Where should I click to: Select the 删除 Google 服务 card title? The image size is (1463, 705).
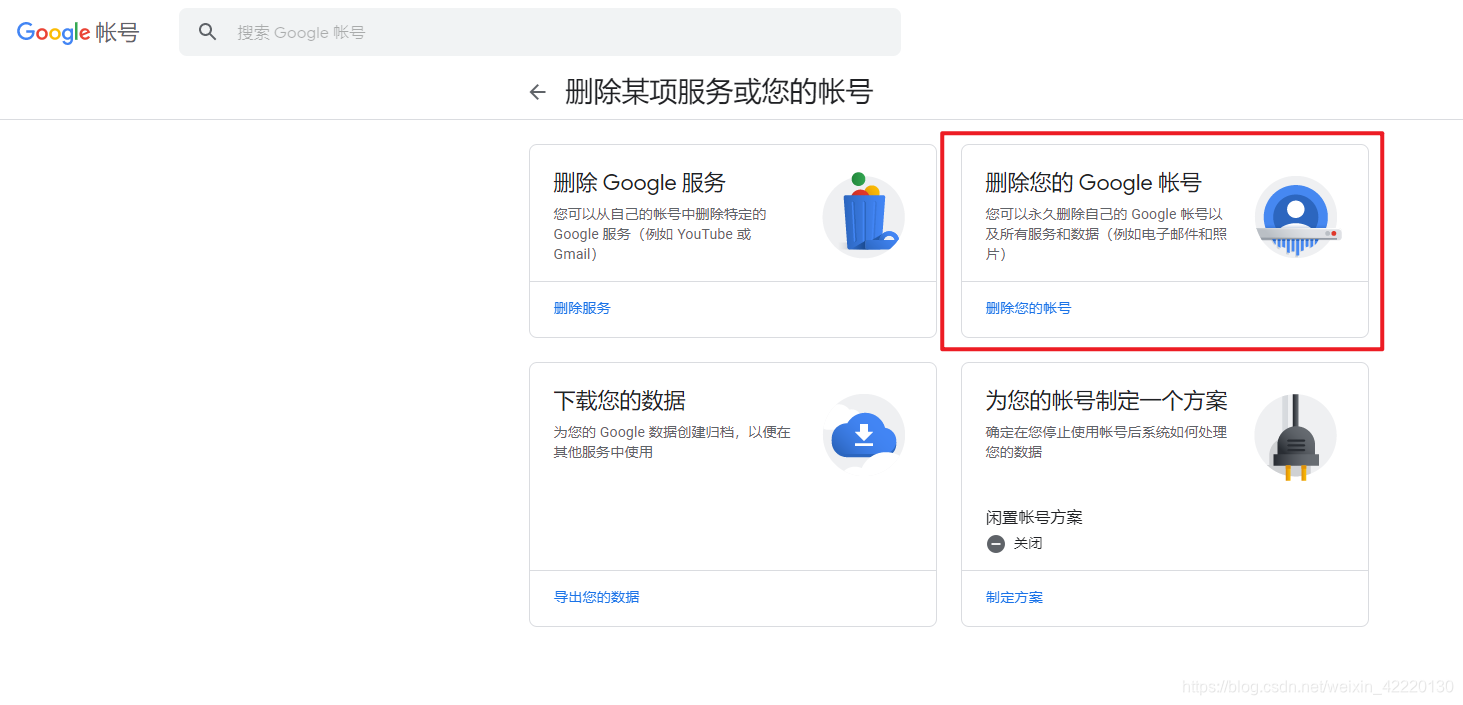[x=639, y=183]
